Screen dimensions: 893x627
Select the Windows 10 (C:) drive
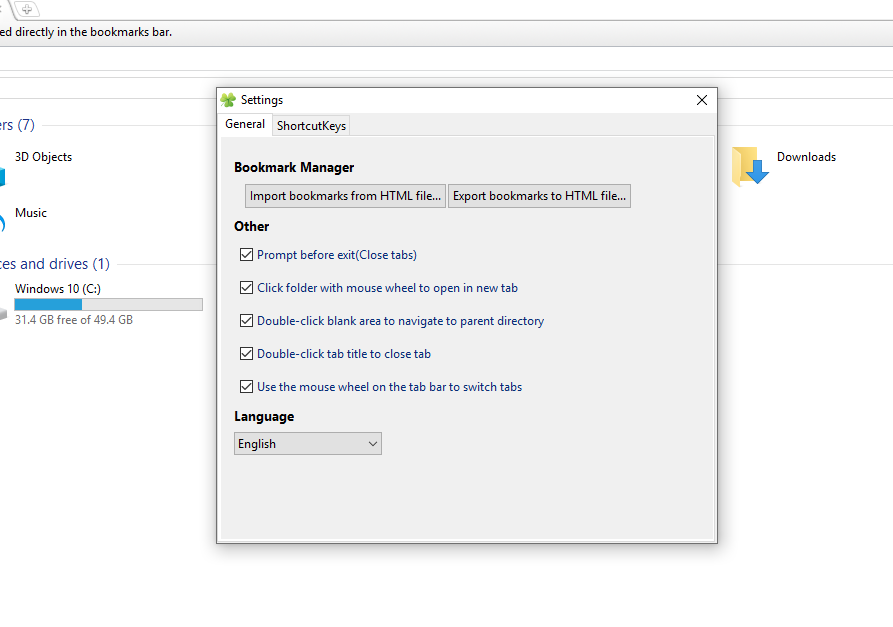point(57,289)
